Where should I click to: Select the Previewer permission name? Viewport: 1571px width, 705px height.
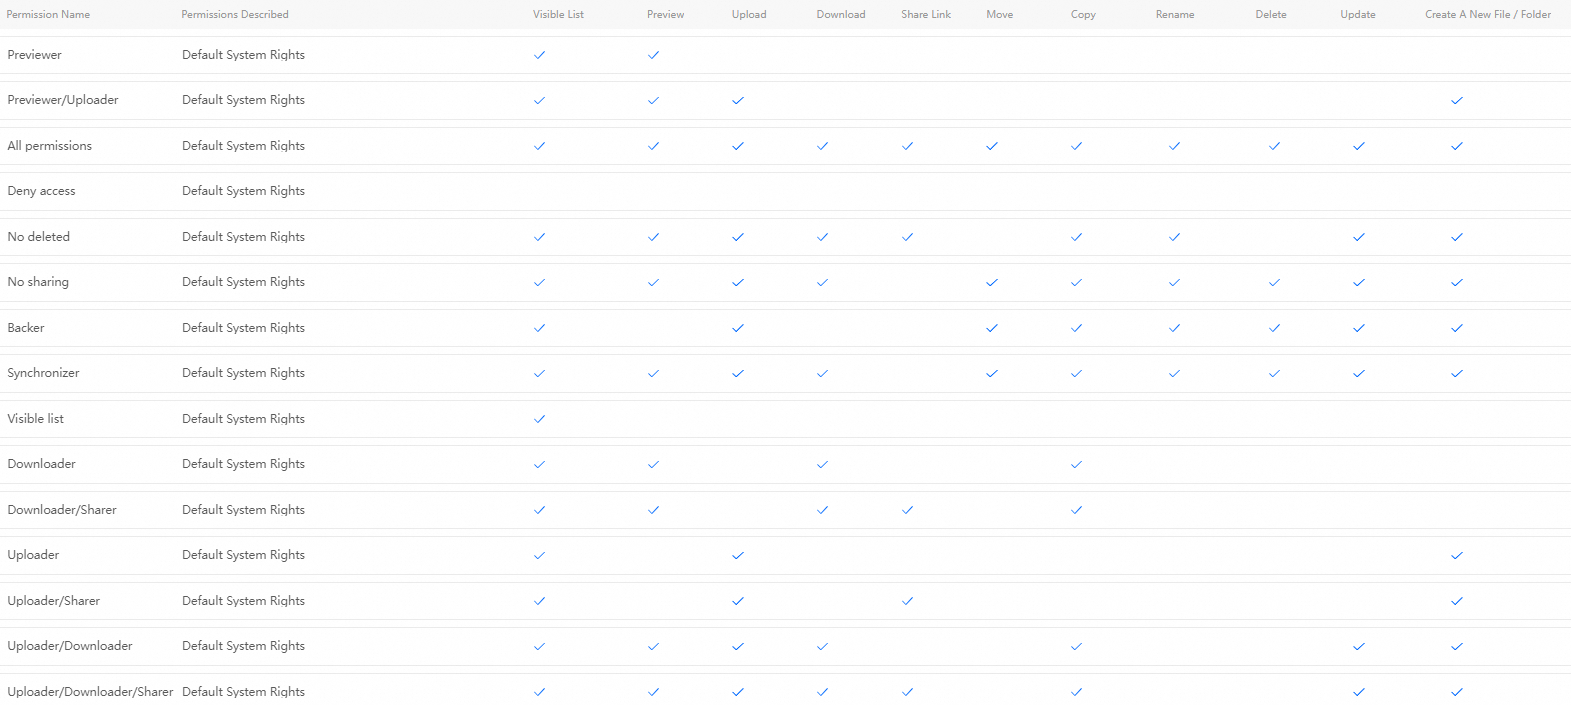35,55
